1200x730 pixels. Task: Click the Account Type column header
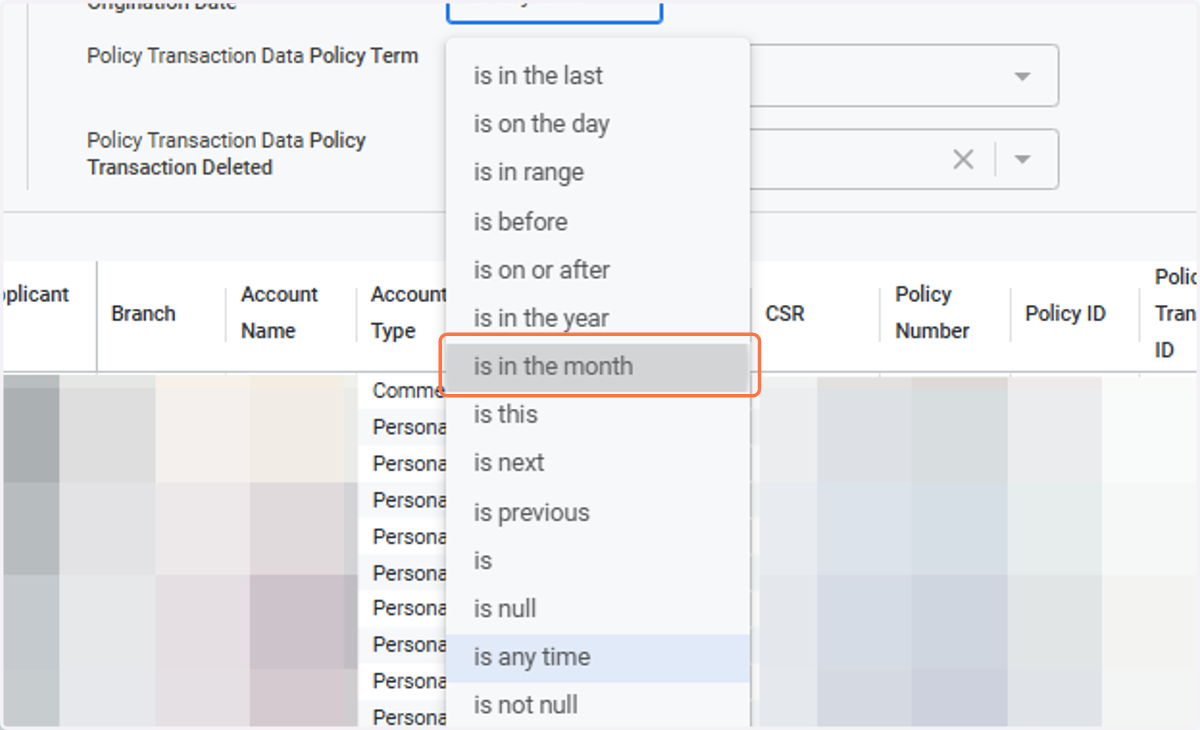pyautogui.click(x=408, y=313)
